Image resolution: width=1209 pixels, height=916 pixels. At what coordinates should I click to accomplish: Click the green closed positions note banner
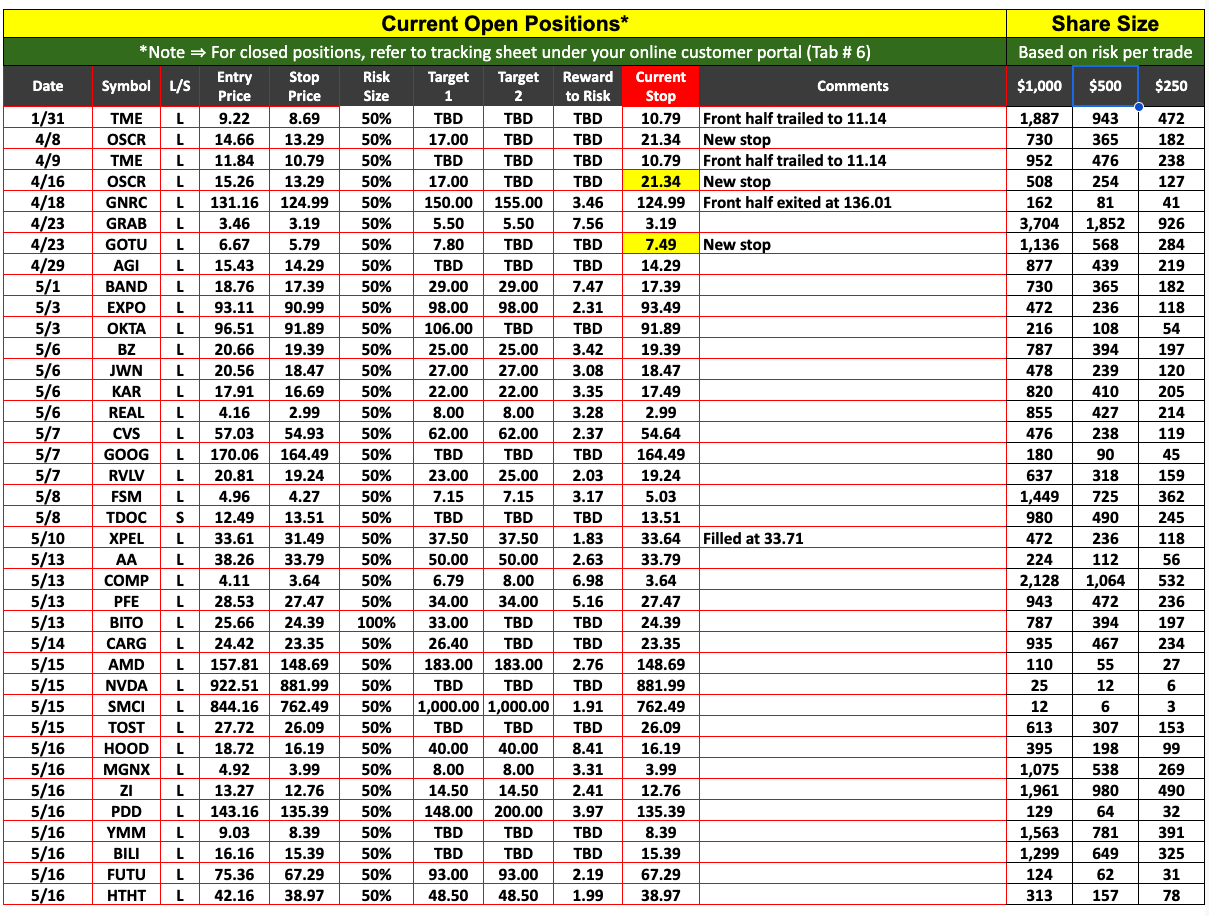pos(504,53)
